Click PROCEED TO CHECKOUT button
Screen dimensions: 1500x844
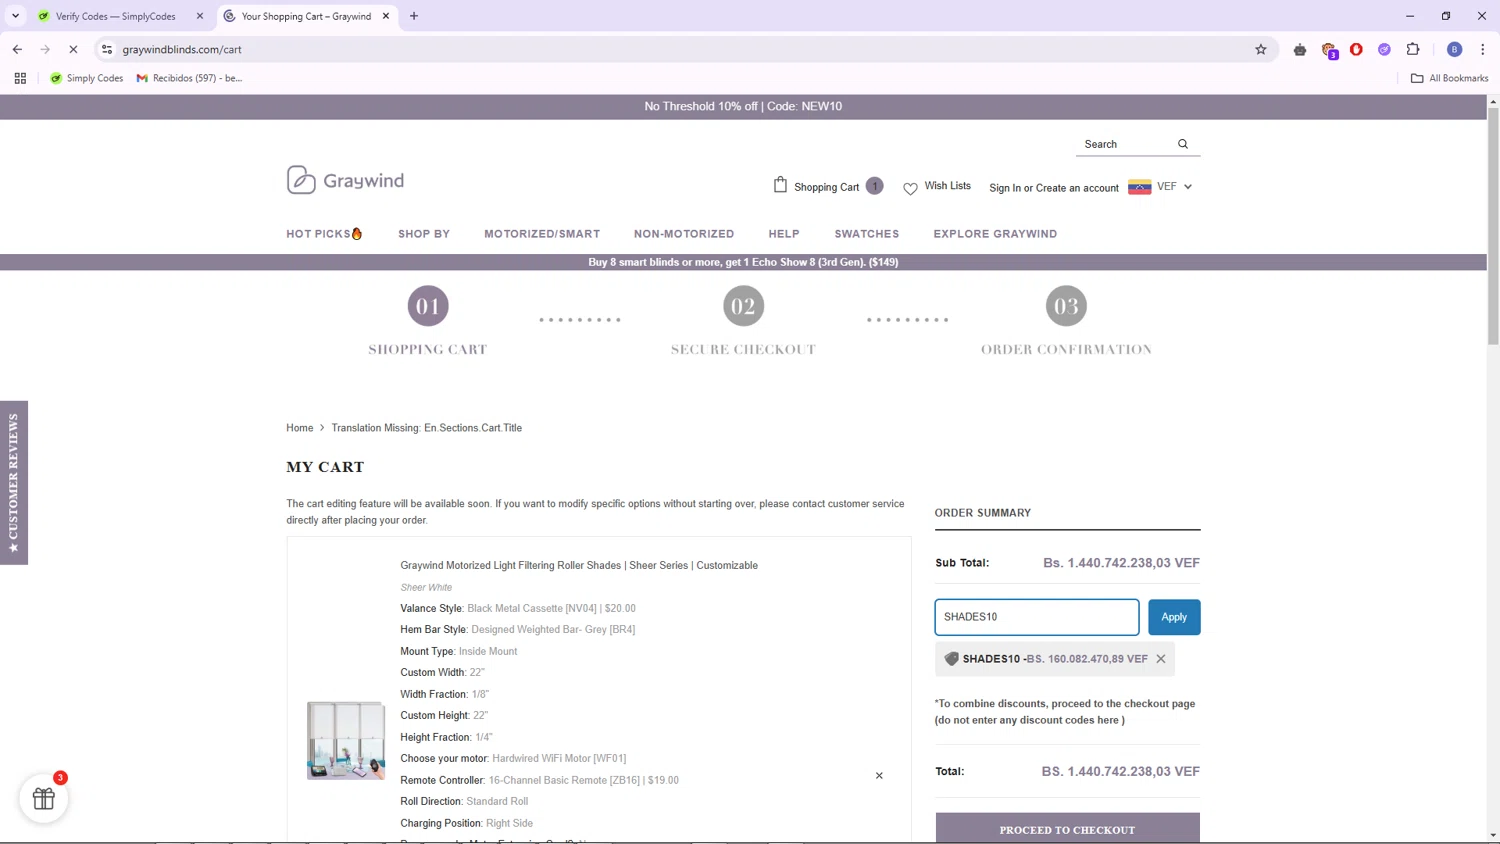1067,828
